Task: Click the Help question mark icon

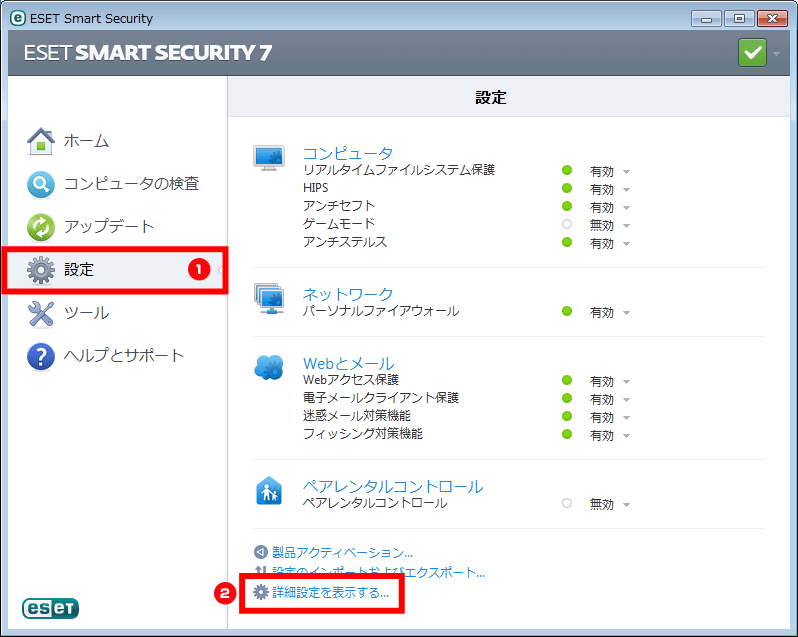Action: pos(40,356)
